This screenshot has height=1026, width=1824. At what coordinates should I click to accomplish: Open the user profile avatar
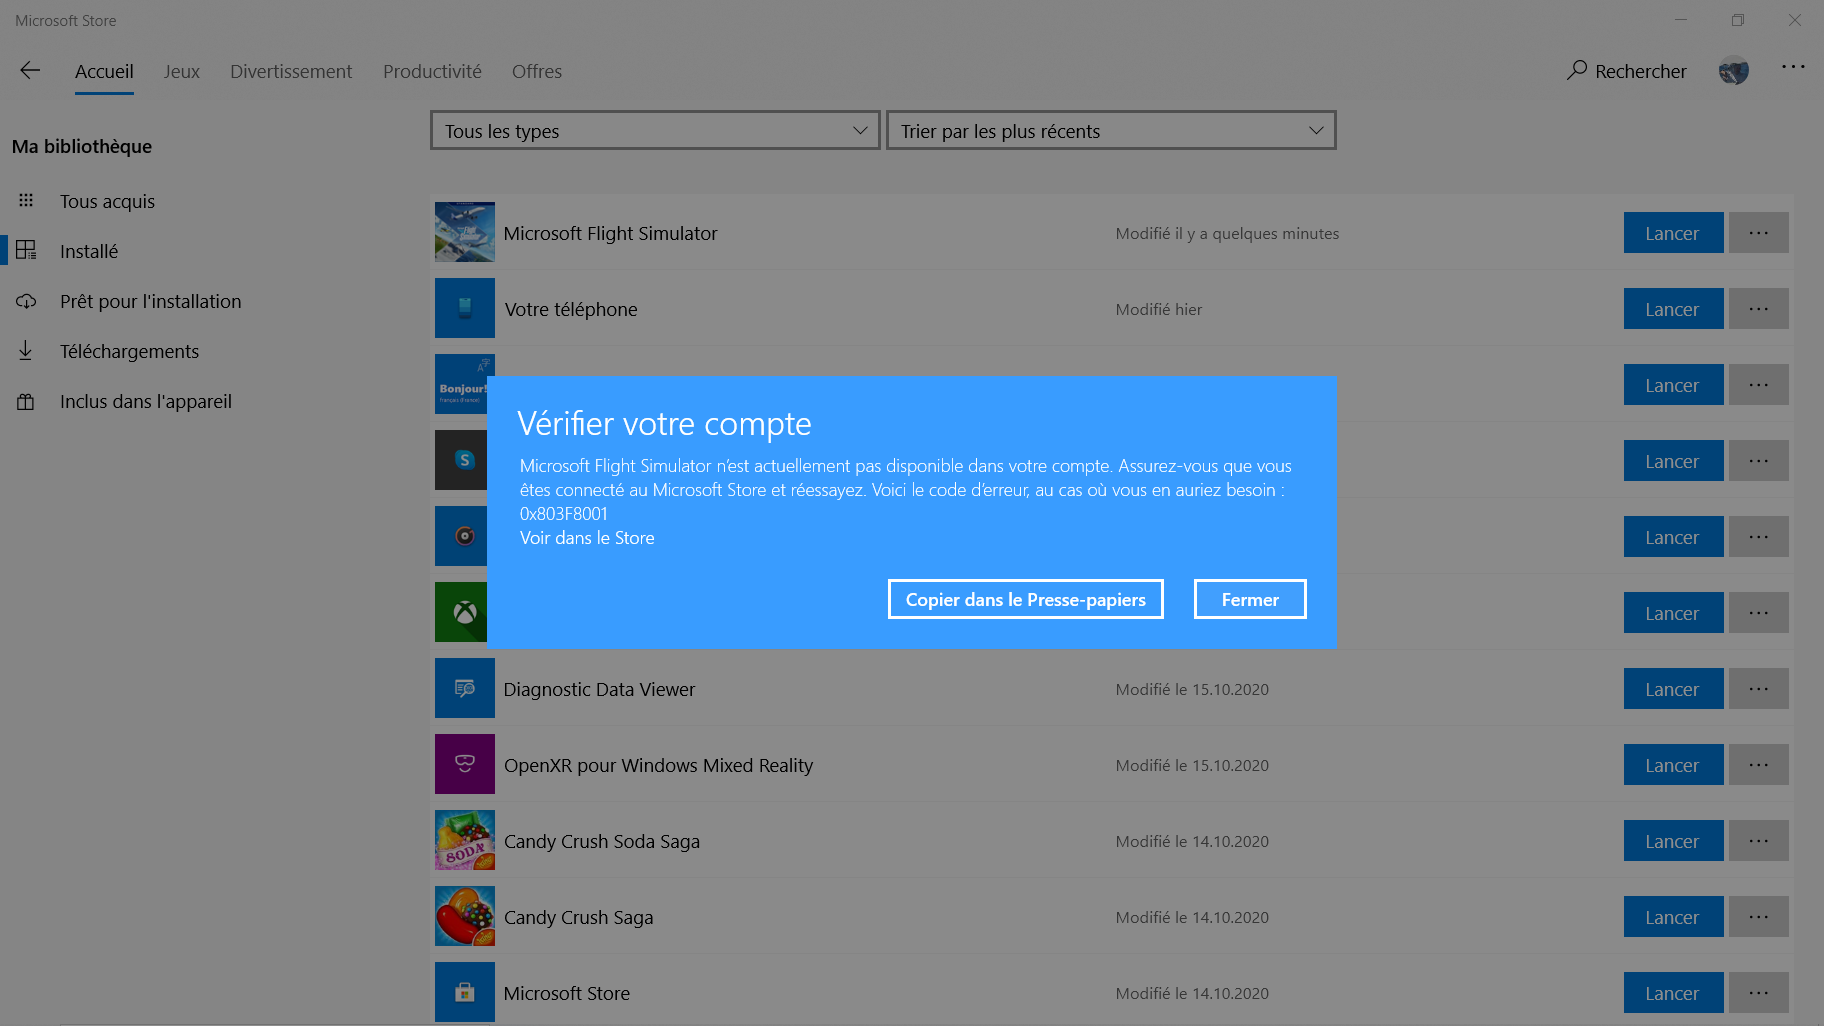[x=1734, y=71]
